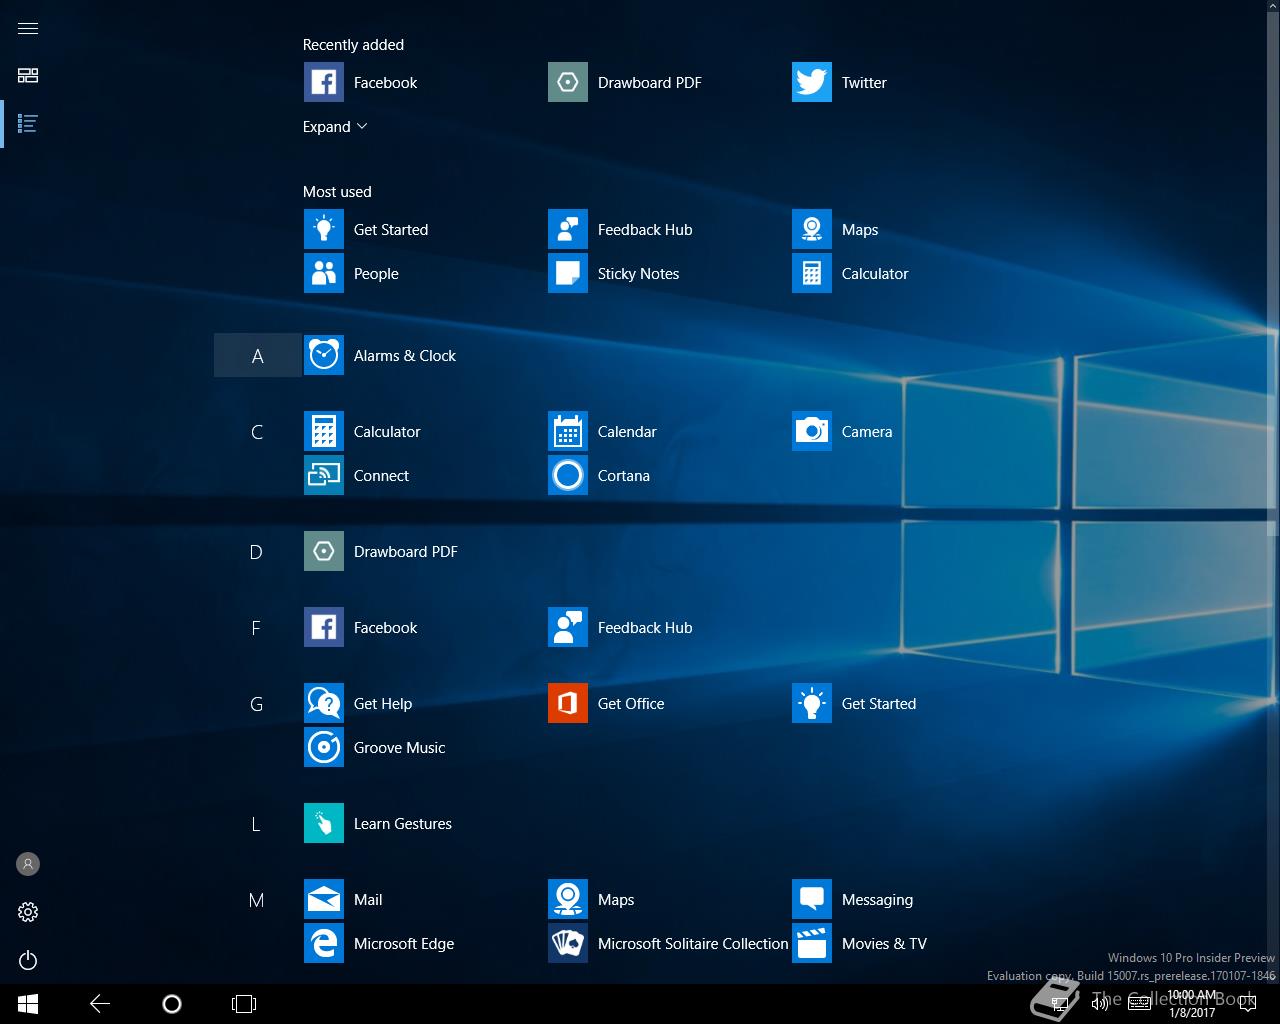Launch People app icon
Viewport: 1280px width, 1024px height.
324,273
